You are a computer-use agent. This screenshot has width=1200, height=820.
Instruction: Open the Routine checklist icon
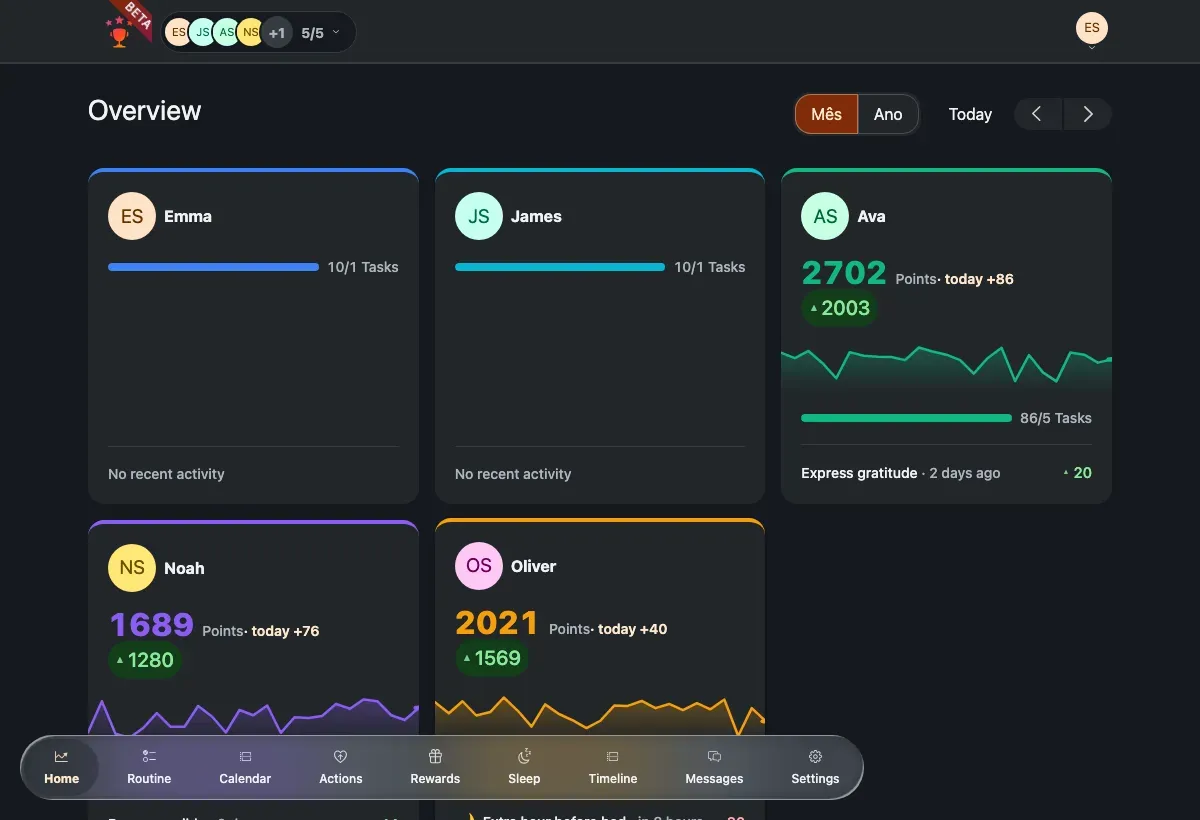coord(149,757)
